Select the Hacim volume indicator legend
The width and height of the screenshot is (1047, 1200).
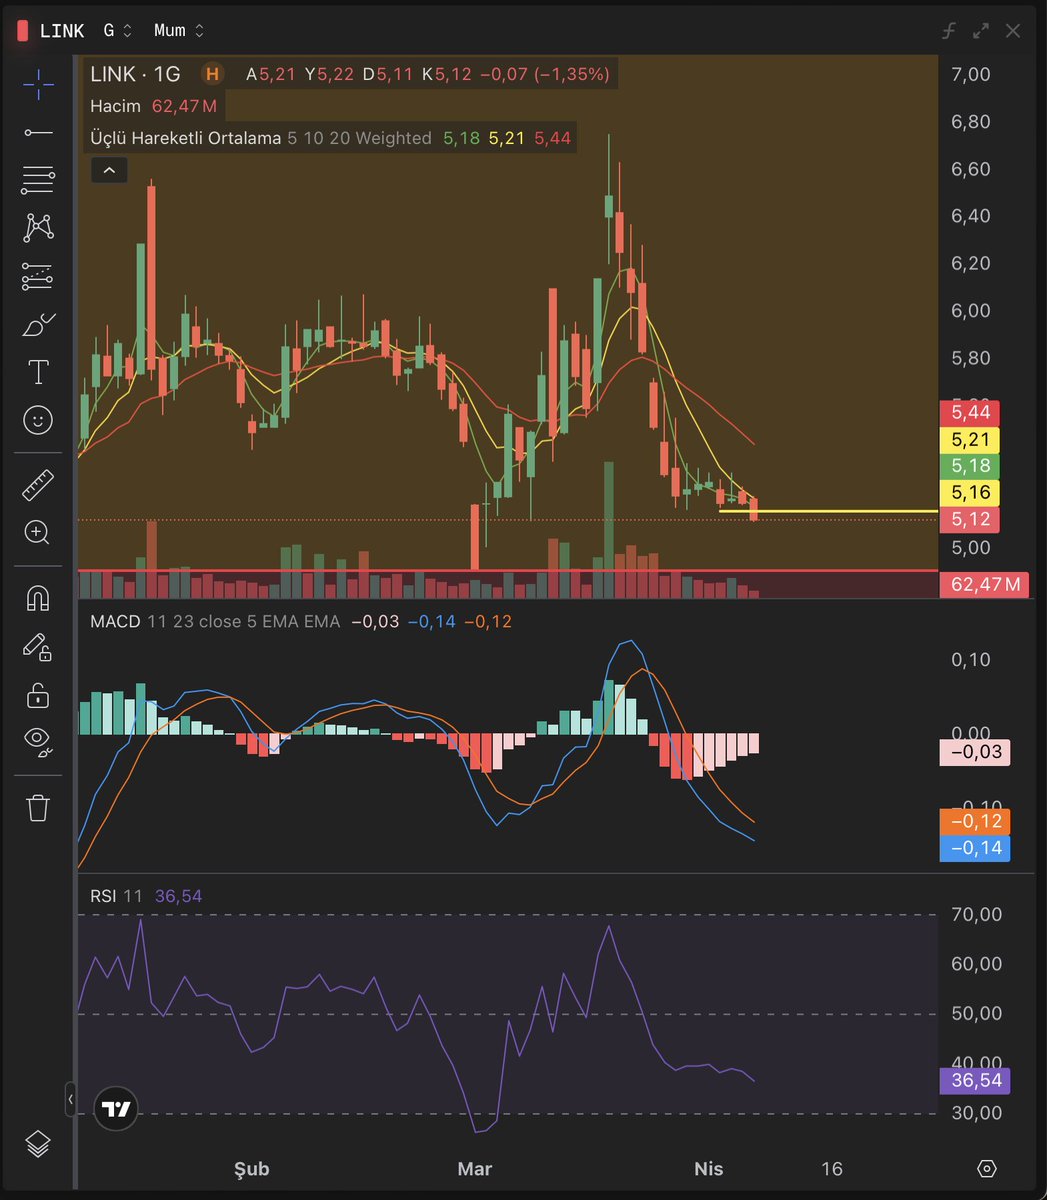pos(115,106)
